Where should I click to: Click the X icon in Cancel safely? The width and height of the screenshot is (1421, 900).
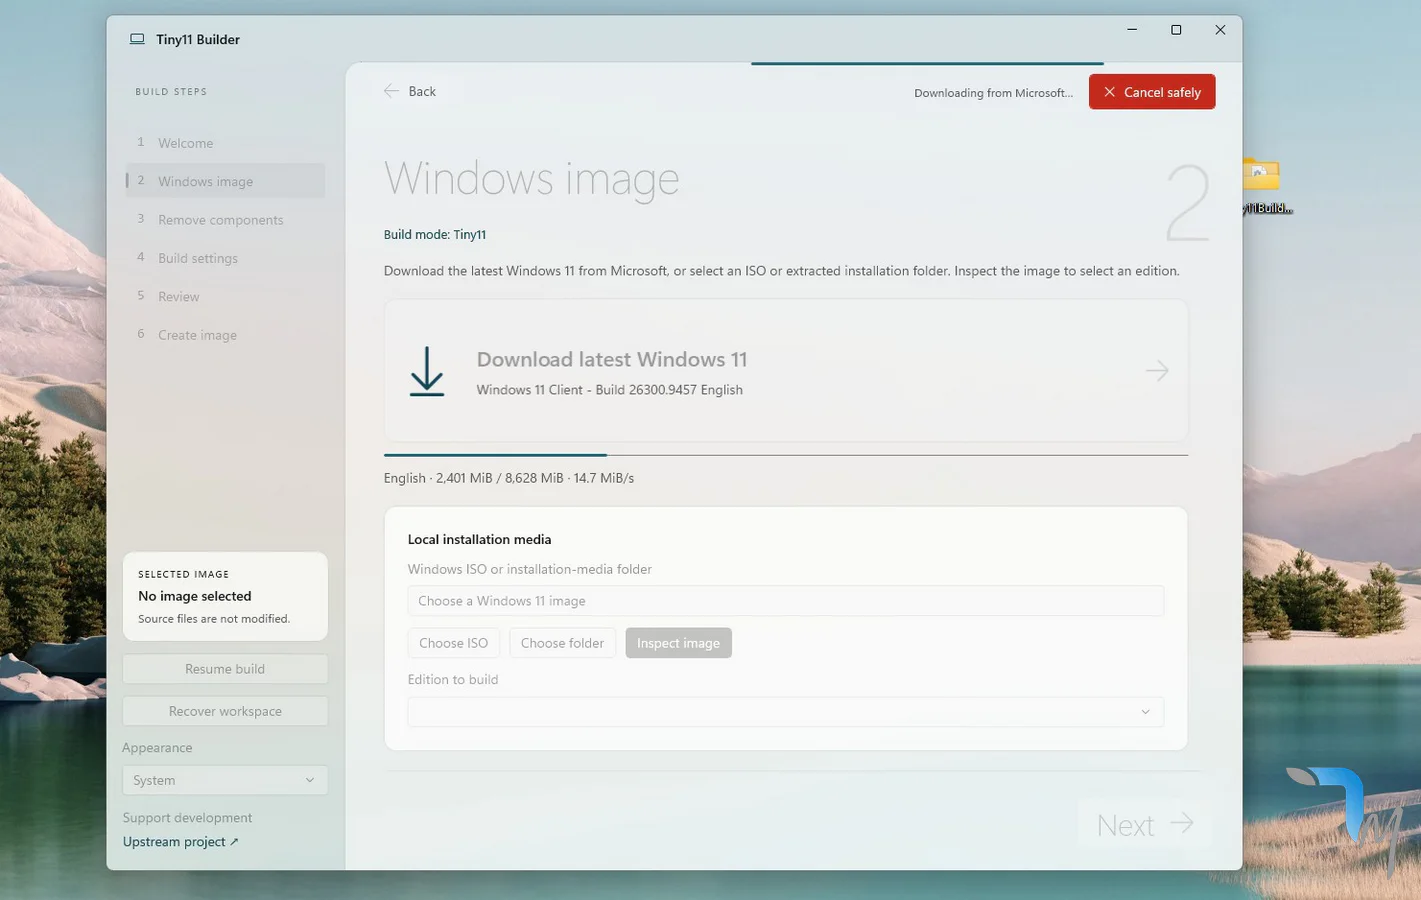(x=1109, y=92)
